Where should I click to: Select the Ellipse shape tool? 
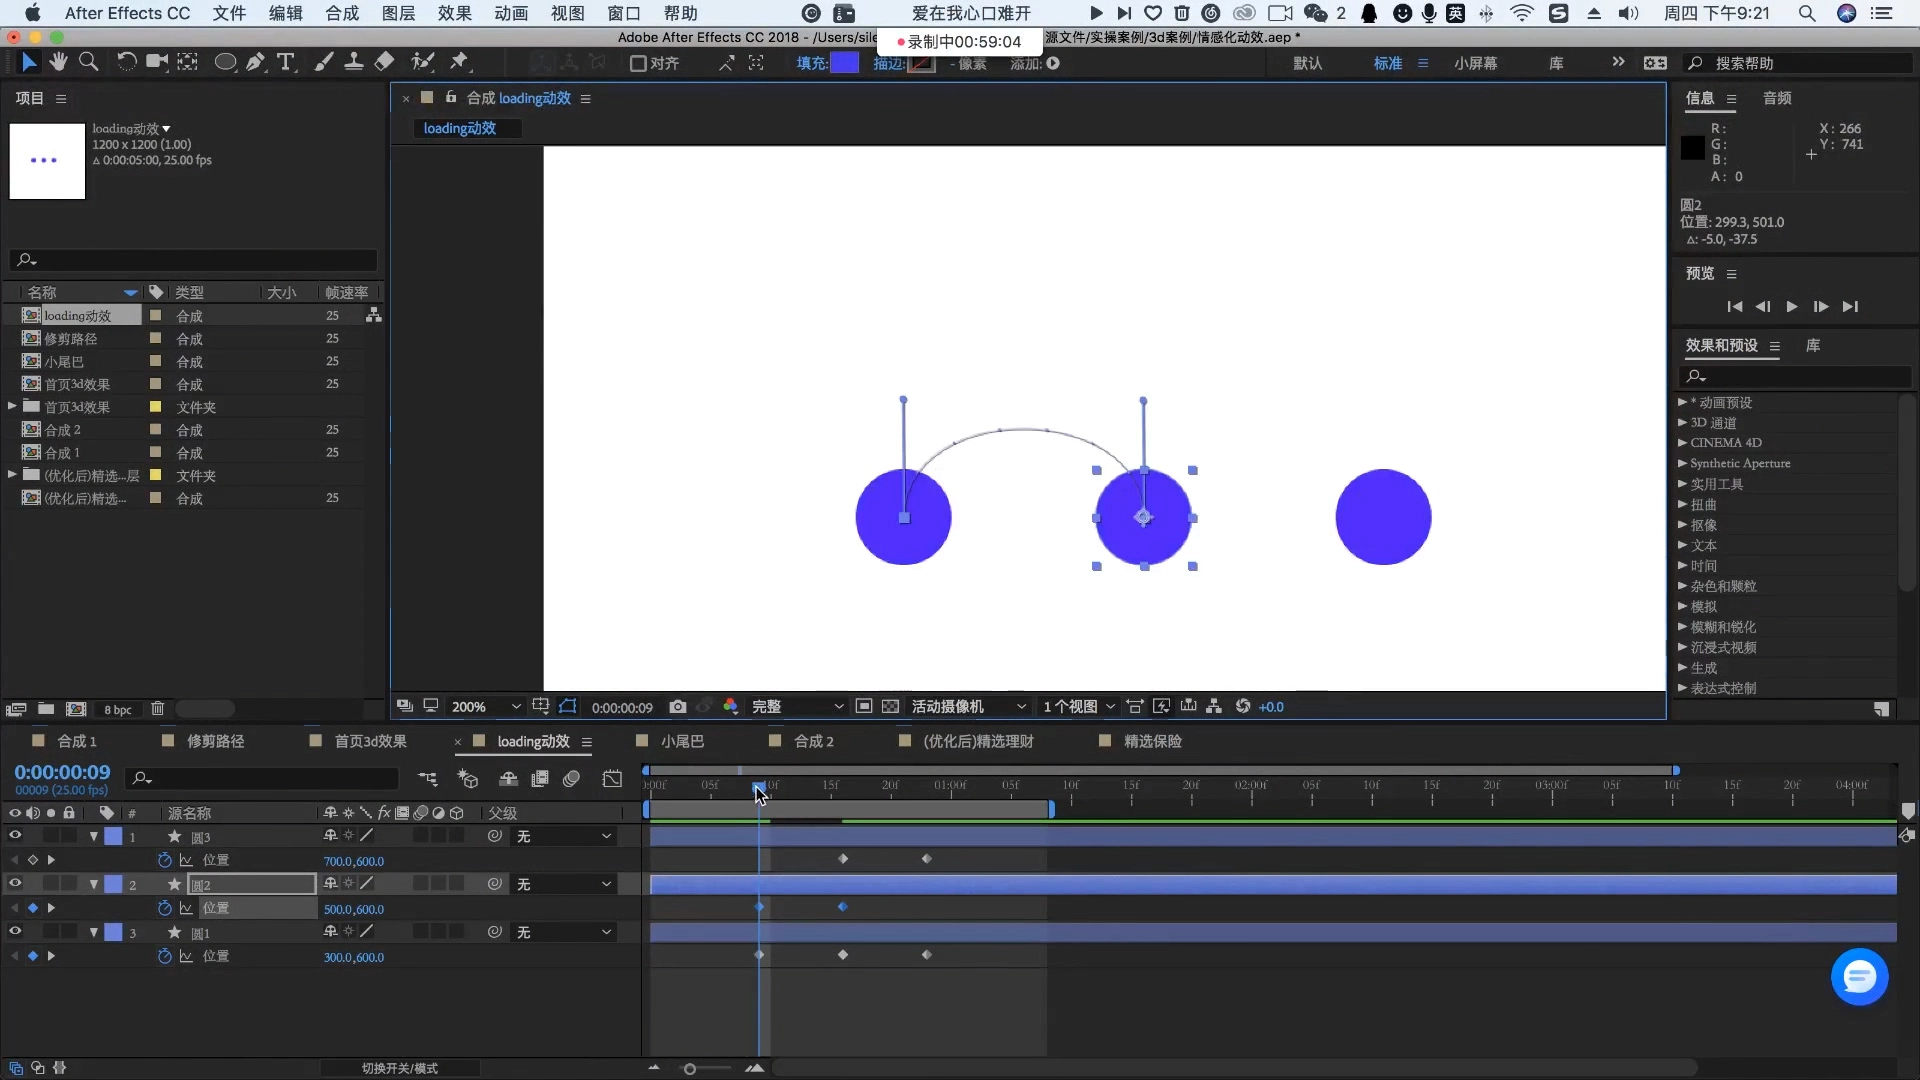click(x=225, y=62)
